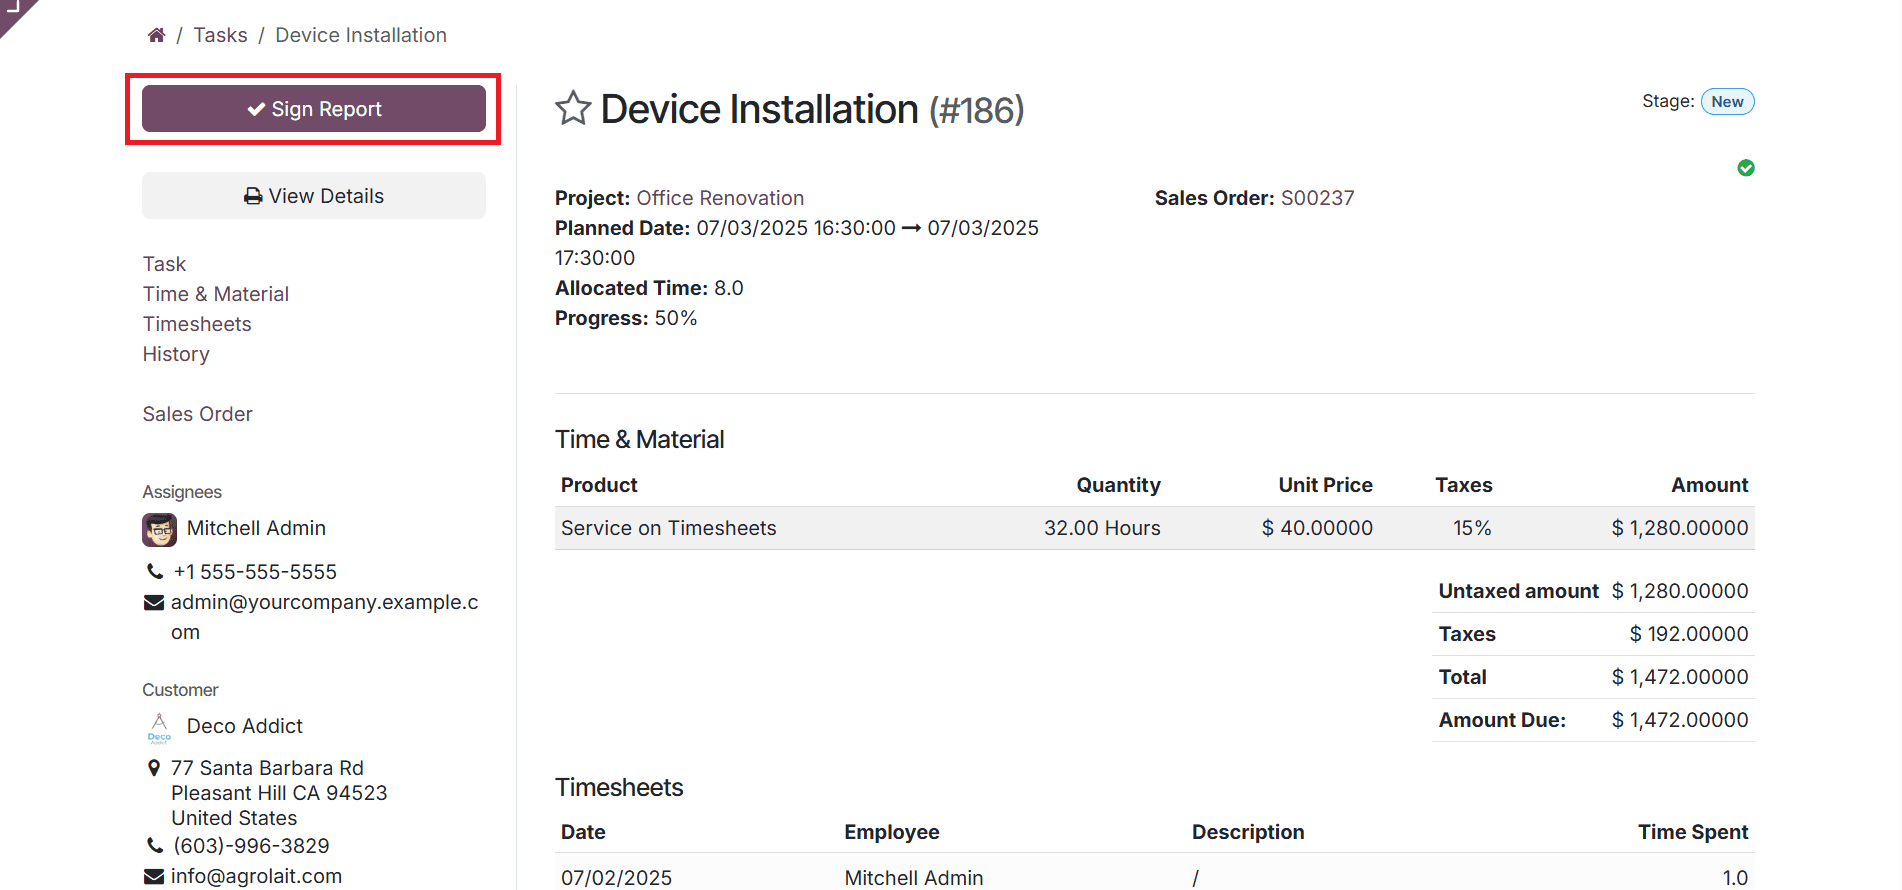This screenshot has height=890, width=1902.
Task: Click Deco Addict customer name
Action: (x=245, y=726)
